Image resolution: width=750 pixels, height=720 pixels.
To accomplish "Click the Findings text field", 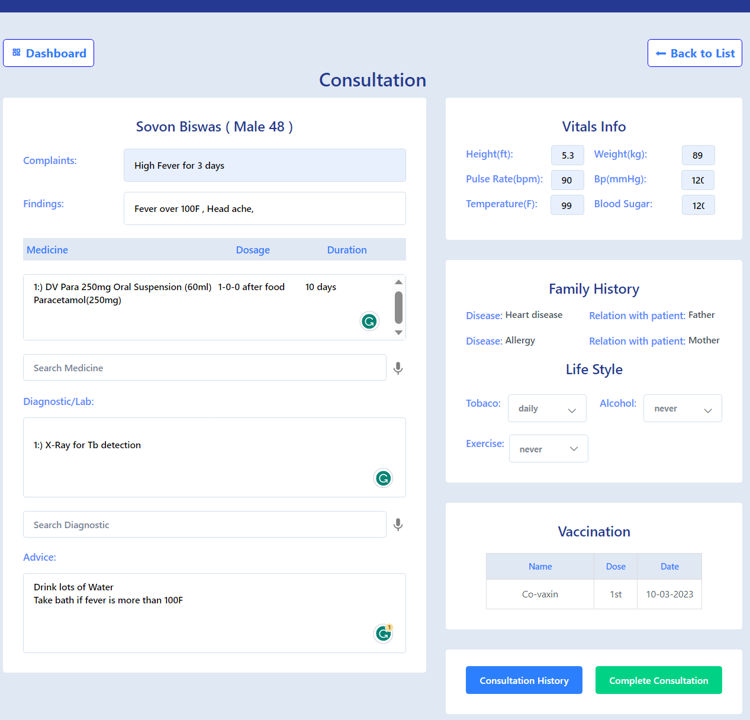I will click(265, 209).
